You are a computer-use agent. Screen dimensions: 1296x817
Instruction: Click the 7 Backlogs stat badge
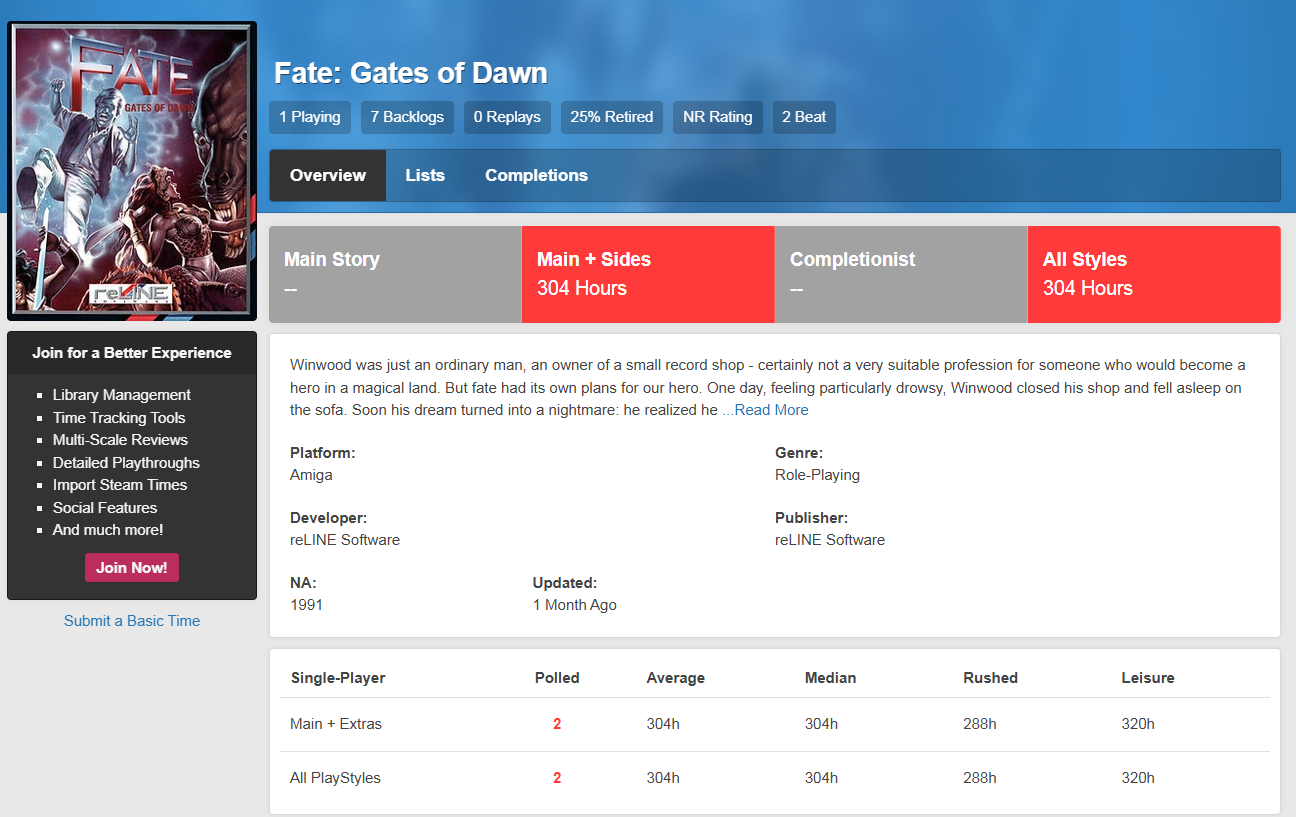click(407, 117)
